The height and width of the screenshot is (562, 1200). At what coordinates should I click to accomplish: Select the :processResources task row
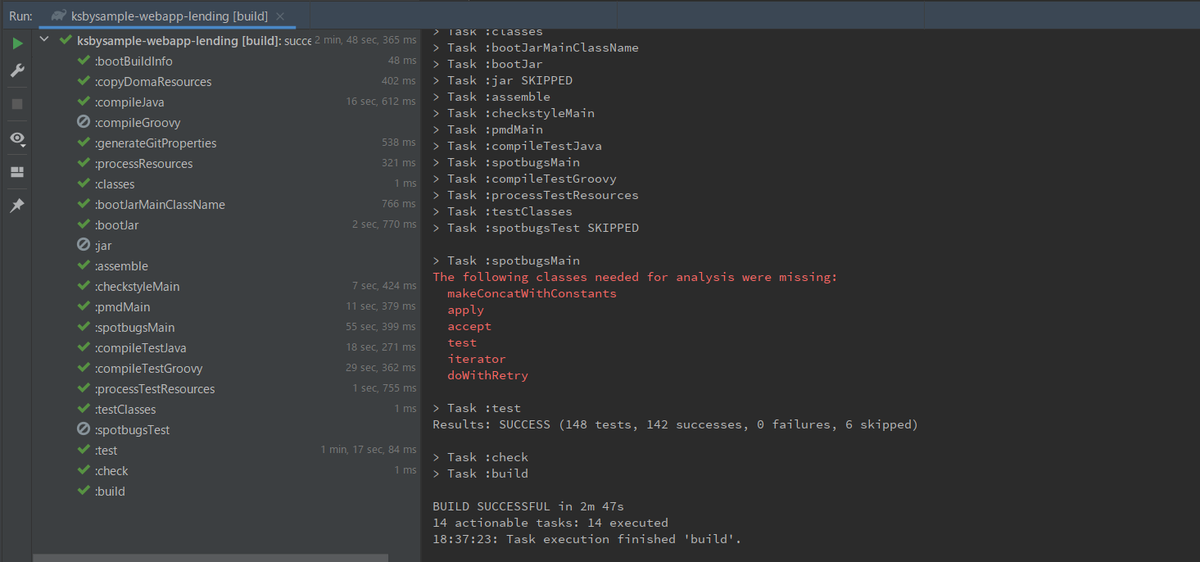click(226, 164)
